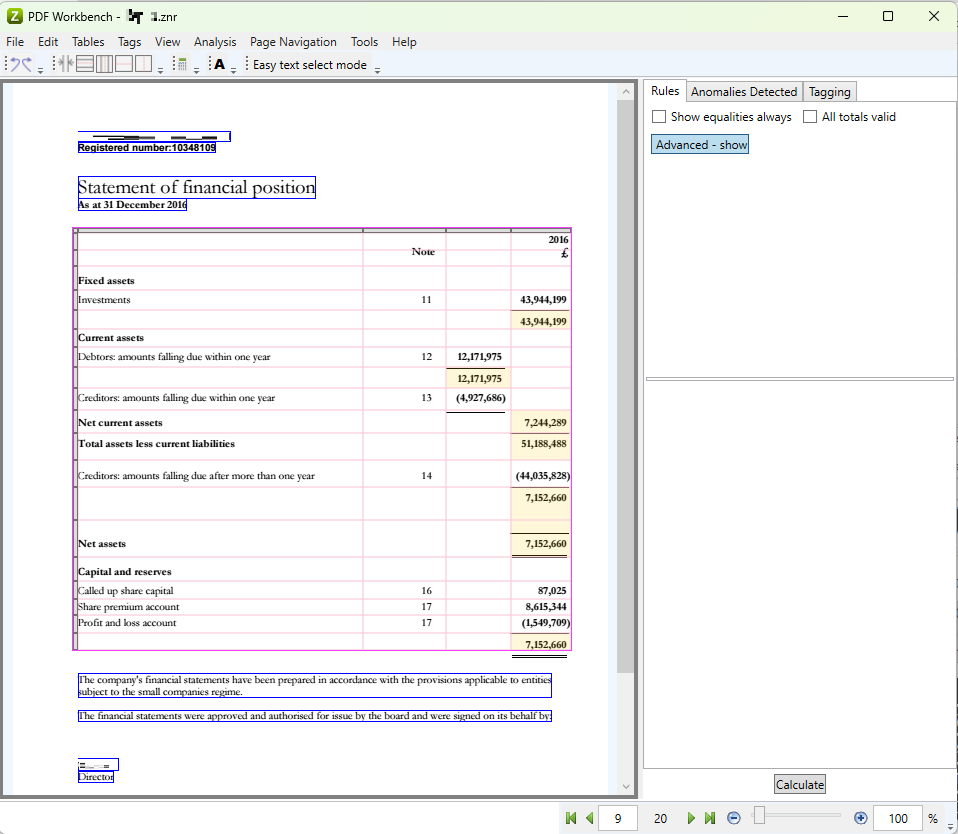
Task: Click the zoom out minus icon
Action: pyautogui.click(x=734, y=818)
